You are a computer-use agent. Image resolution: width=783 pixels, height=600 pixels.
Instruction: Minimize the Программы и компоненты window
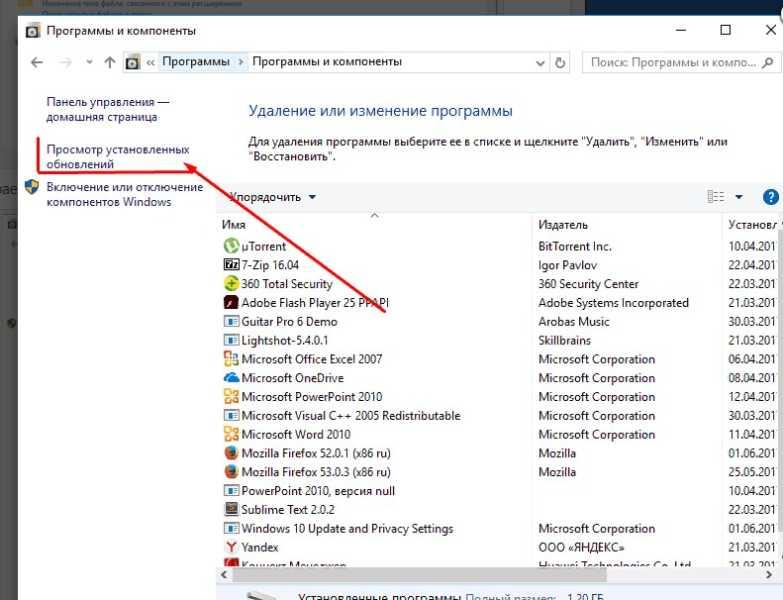click(x=681, y=30)
